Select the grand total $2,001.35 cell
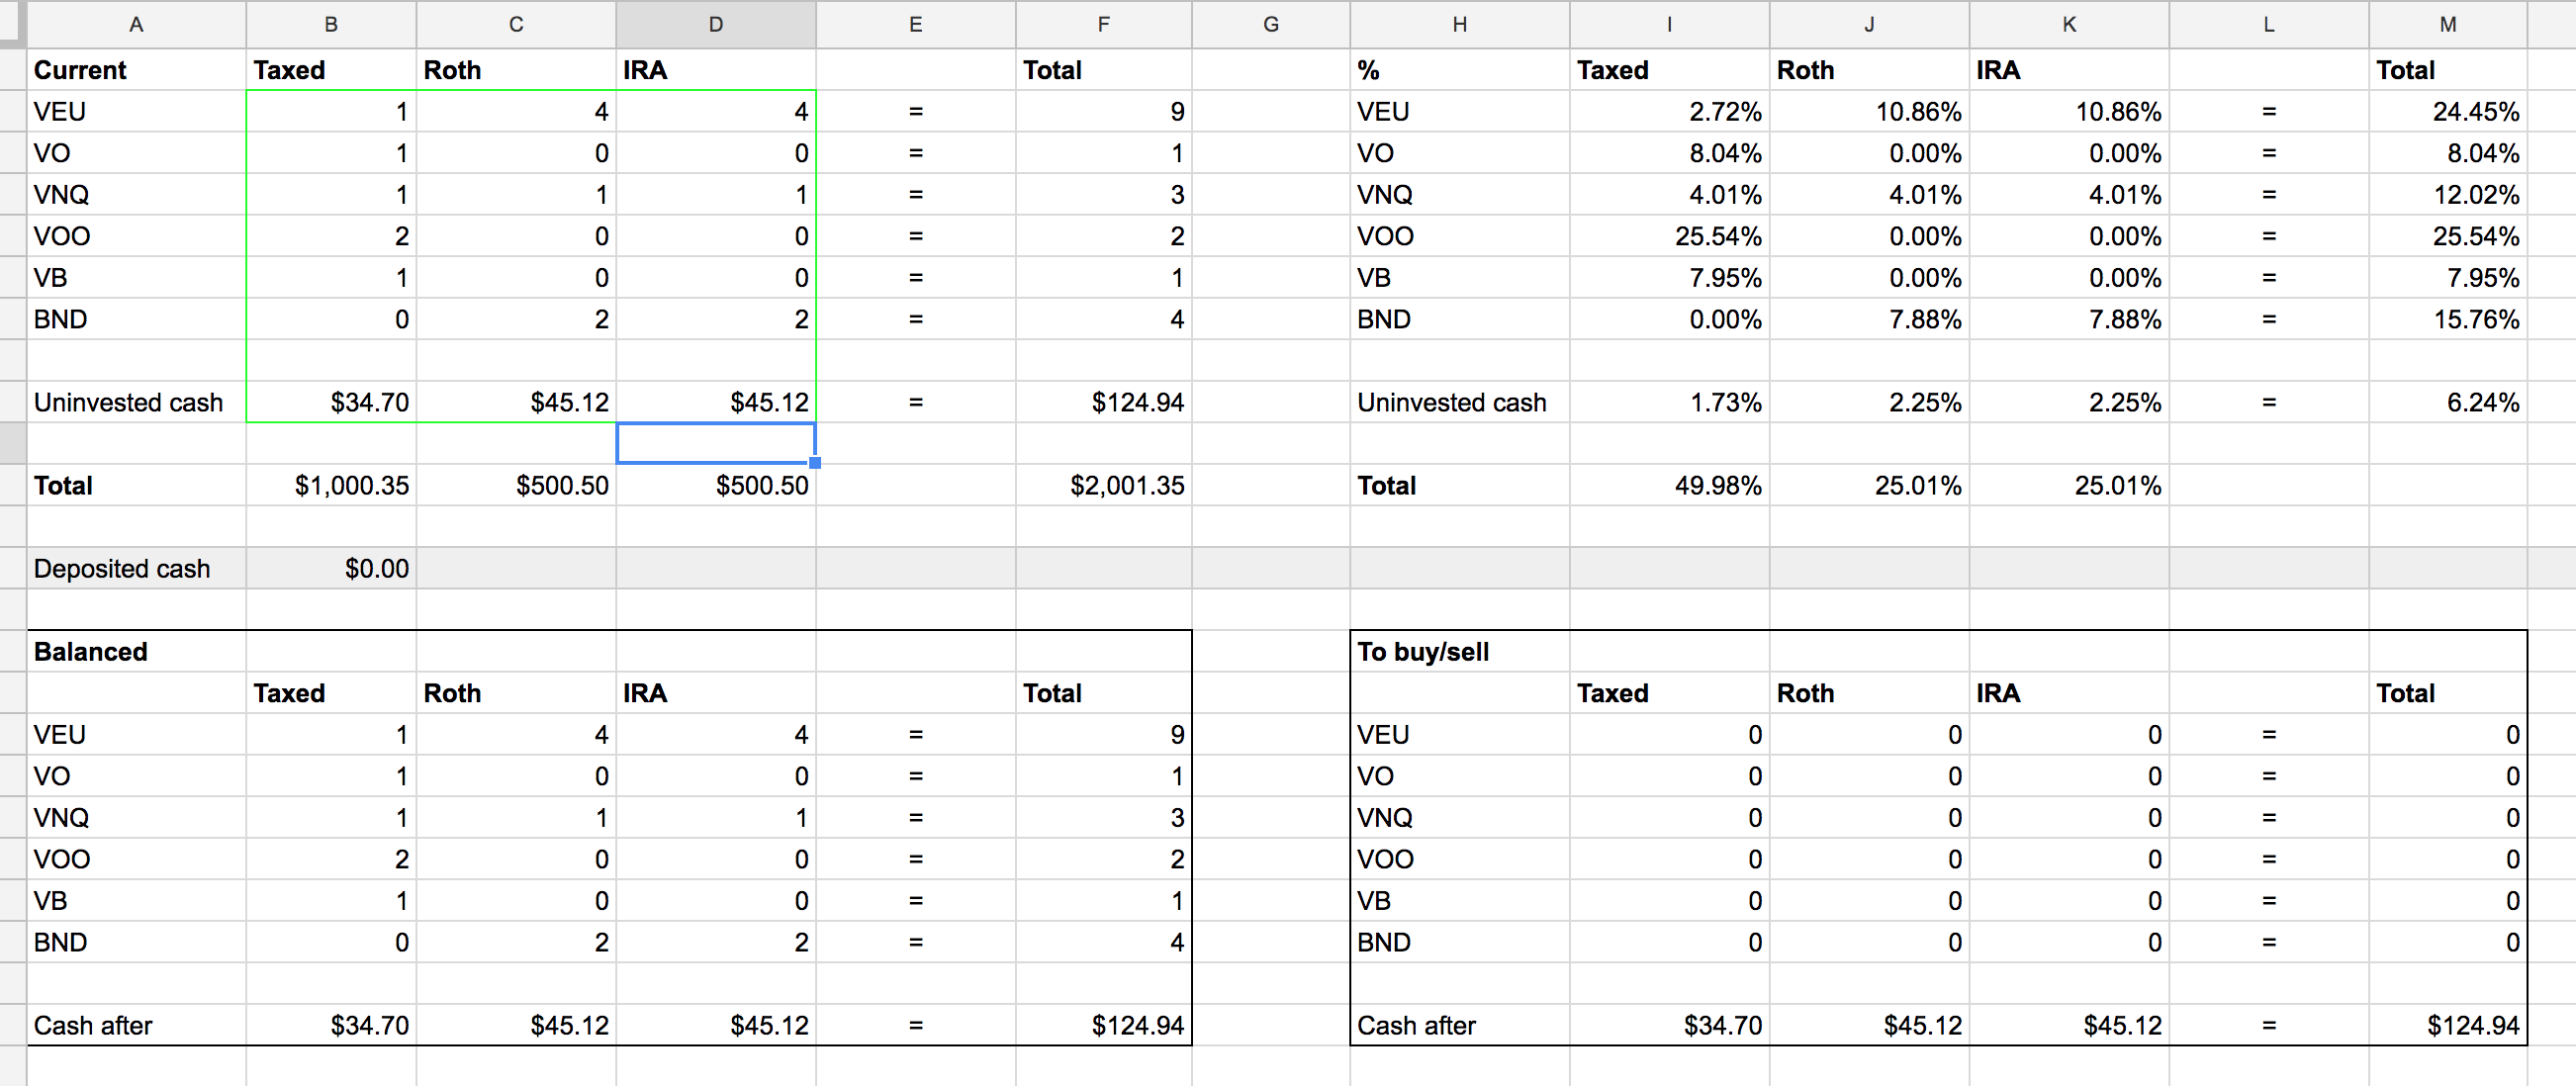This screenshot has width=2576, height=1086. [x=1104, y=485]
